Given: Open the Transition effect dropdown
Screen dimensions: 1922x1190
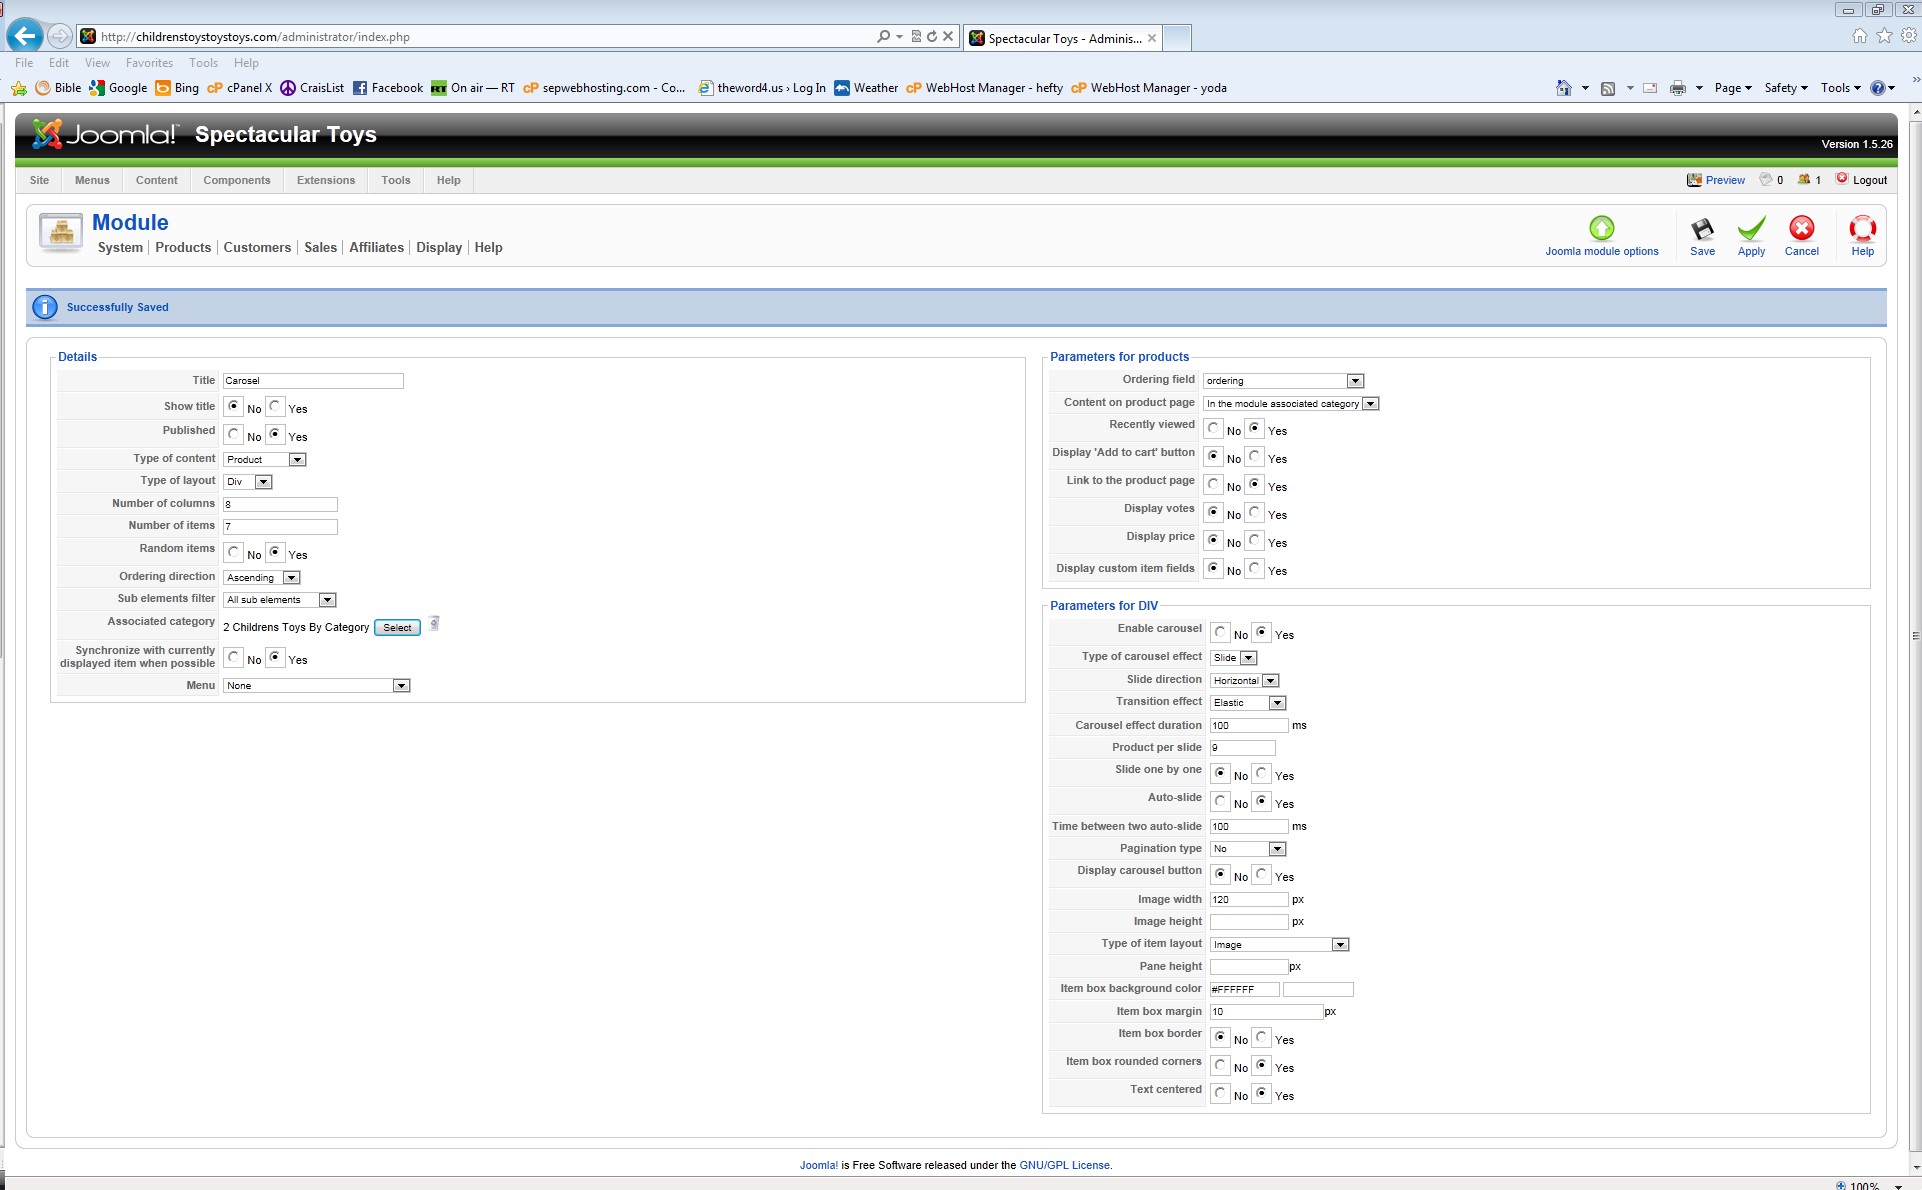Looking at the screenshot, I should pos(1277,703).
